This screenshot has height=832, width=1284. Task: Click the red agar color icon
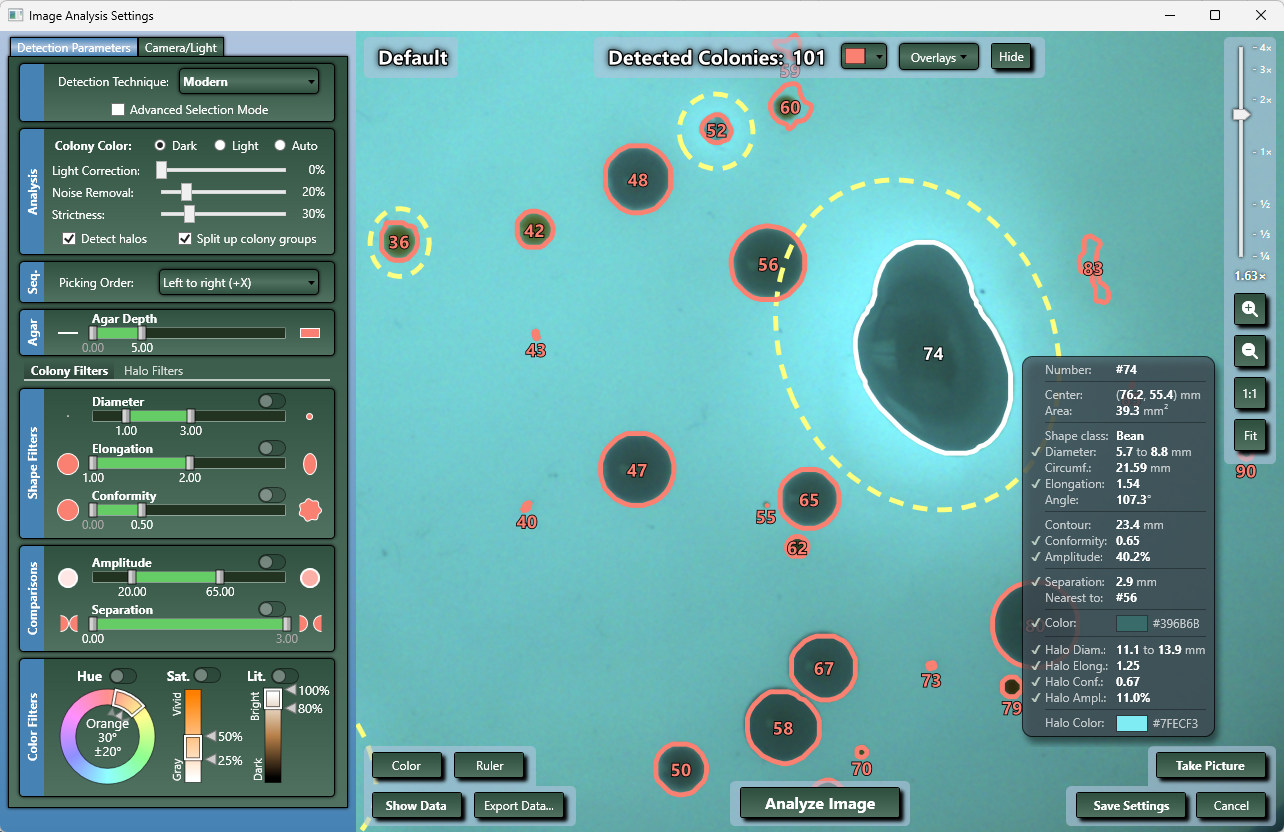click(310, 333)
